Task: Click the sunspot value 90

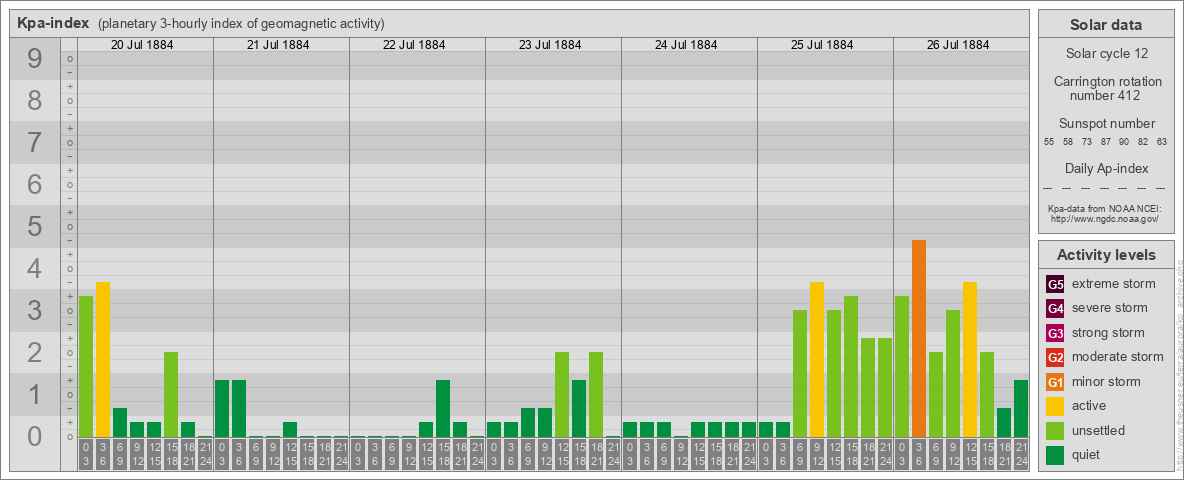Action: tap(1124, 142)
